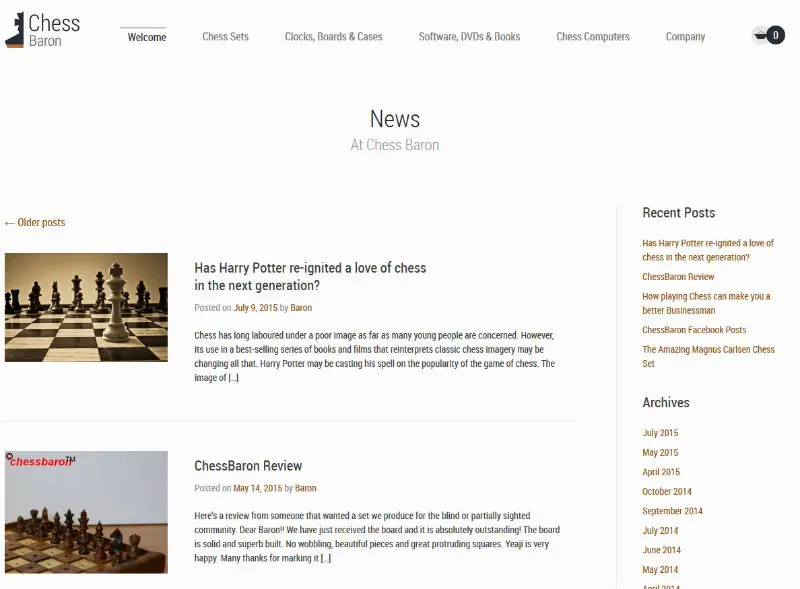The image size is (800, 589).
Task: Open the ChessBaron Review post title
Action: pyautogui.click(x=248, y=466)
